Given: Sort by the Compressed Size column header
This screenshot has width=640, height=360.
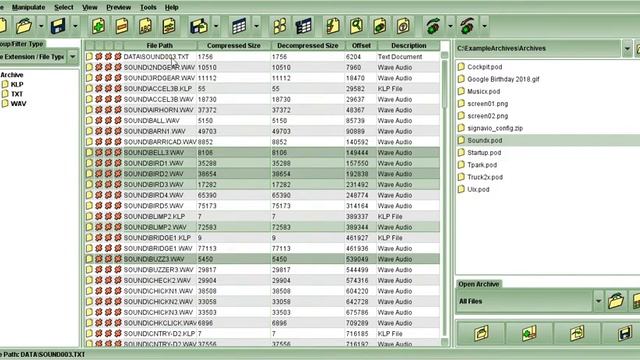Looking at the screenshot, I should tap(233, 46).
